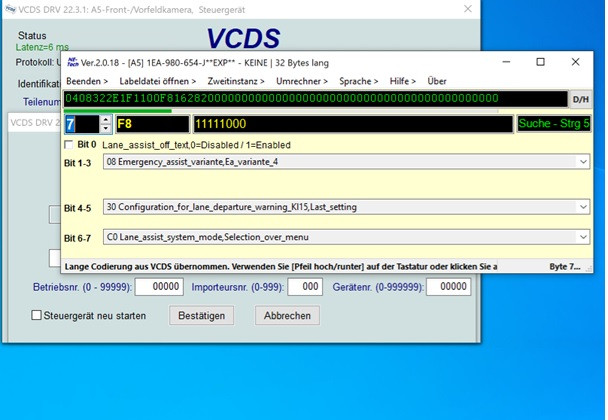Minimize the NF-Tech coding helper window

point(506,62)
